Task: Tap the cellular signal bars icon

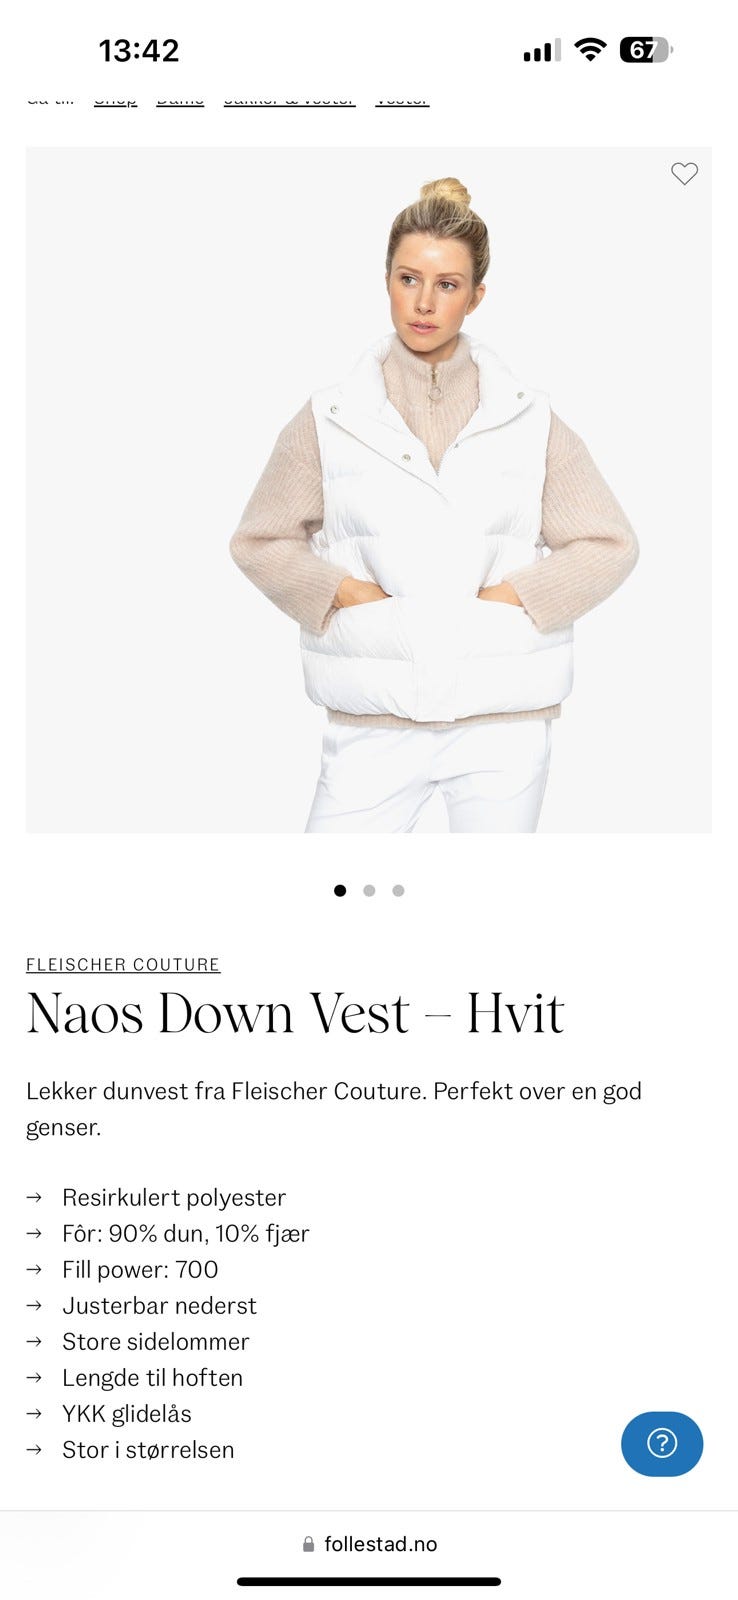Action: pyautogui.click(x=542, y=50)
